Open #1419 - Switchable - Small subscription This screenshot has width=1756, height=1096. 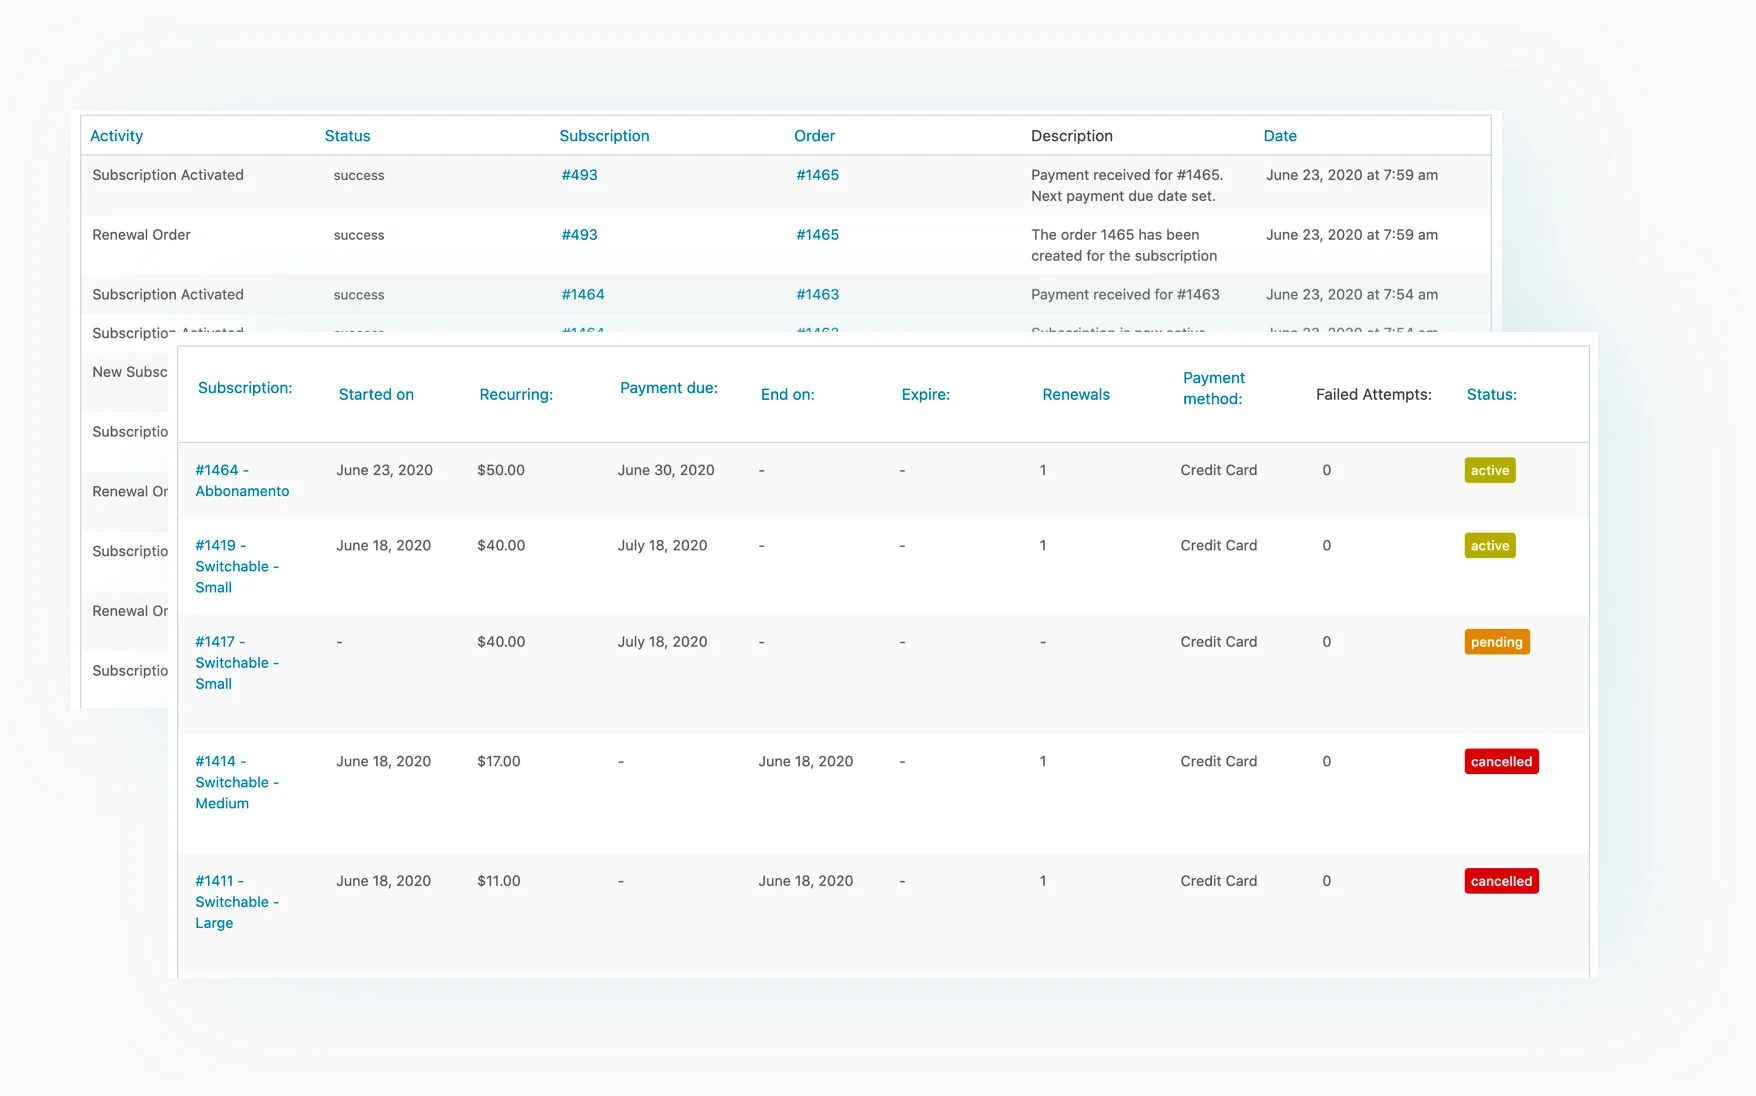237,567
